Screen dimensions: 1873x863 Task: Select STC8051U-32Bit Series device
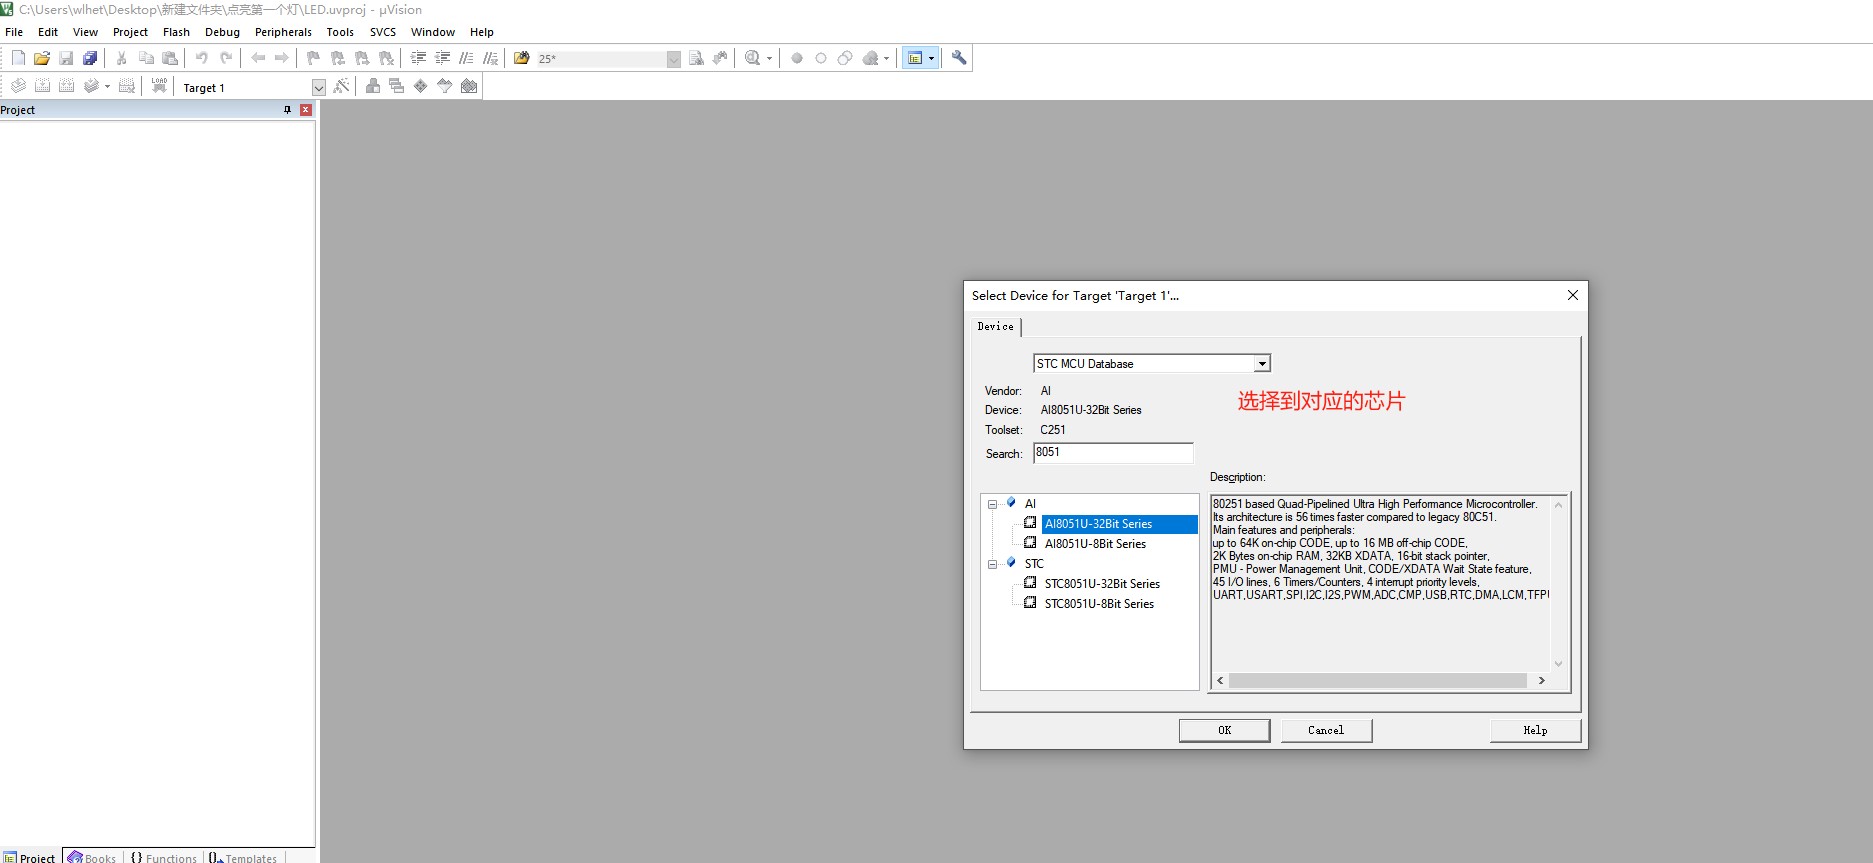(1102, 584)
